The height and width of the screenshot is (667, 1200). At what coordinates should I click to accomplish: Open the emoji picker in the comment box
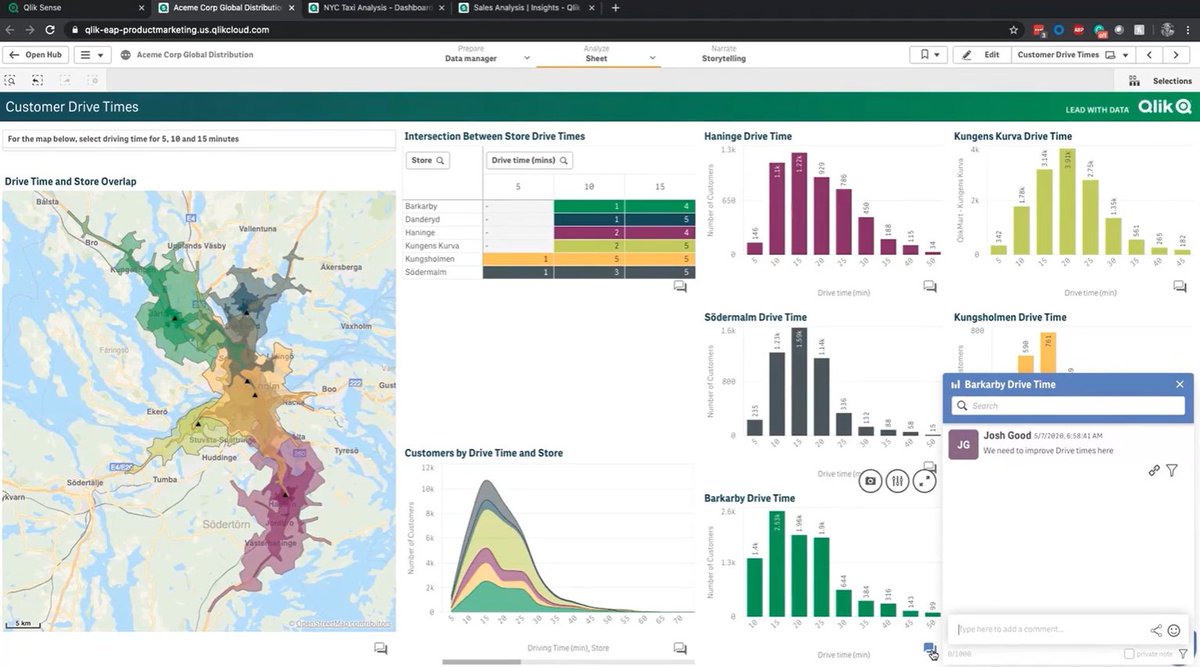[x=1174, y=630]
